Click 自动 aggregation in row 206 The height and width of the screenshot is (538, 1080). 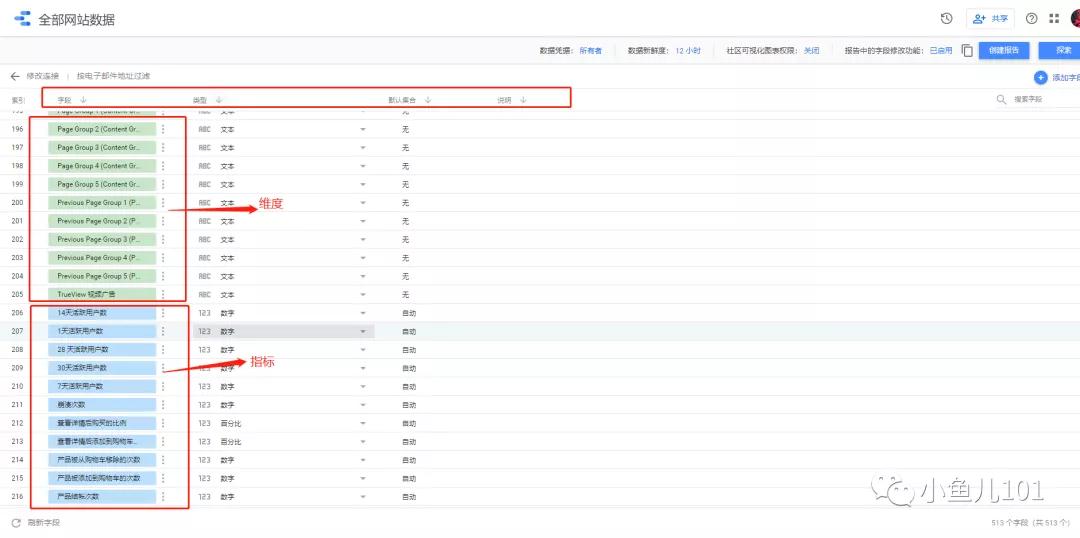click(x=409, y=313)
